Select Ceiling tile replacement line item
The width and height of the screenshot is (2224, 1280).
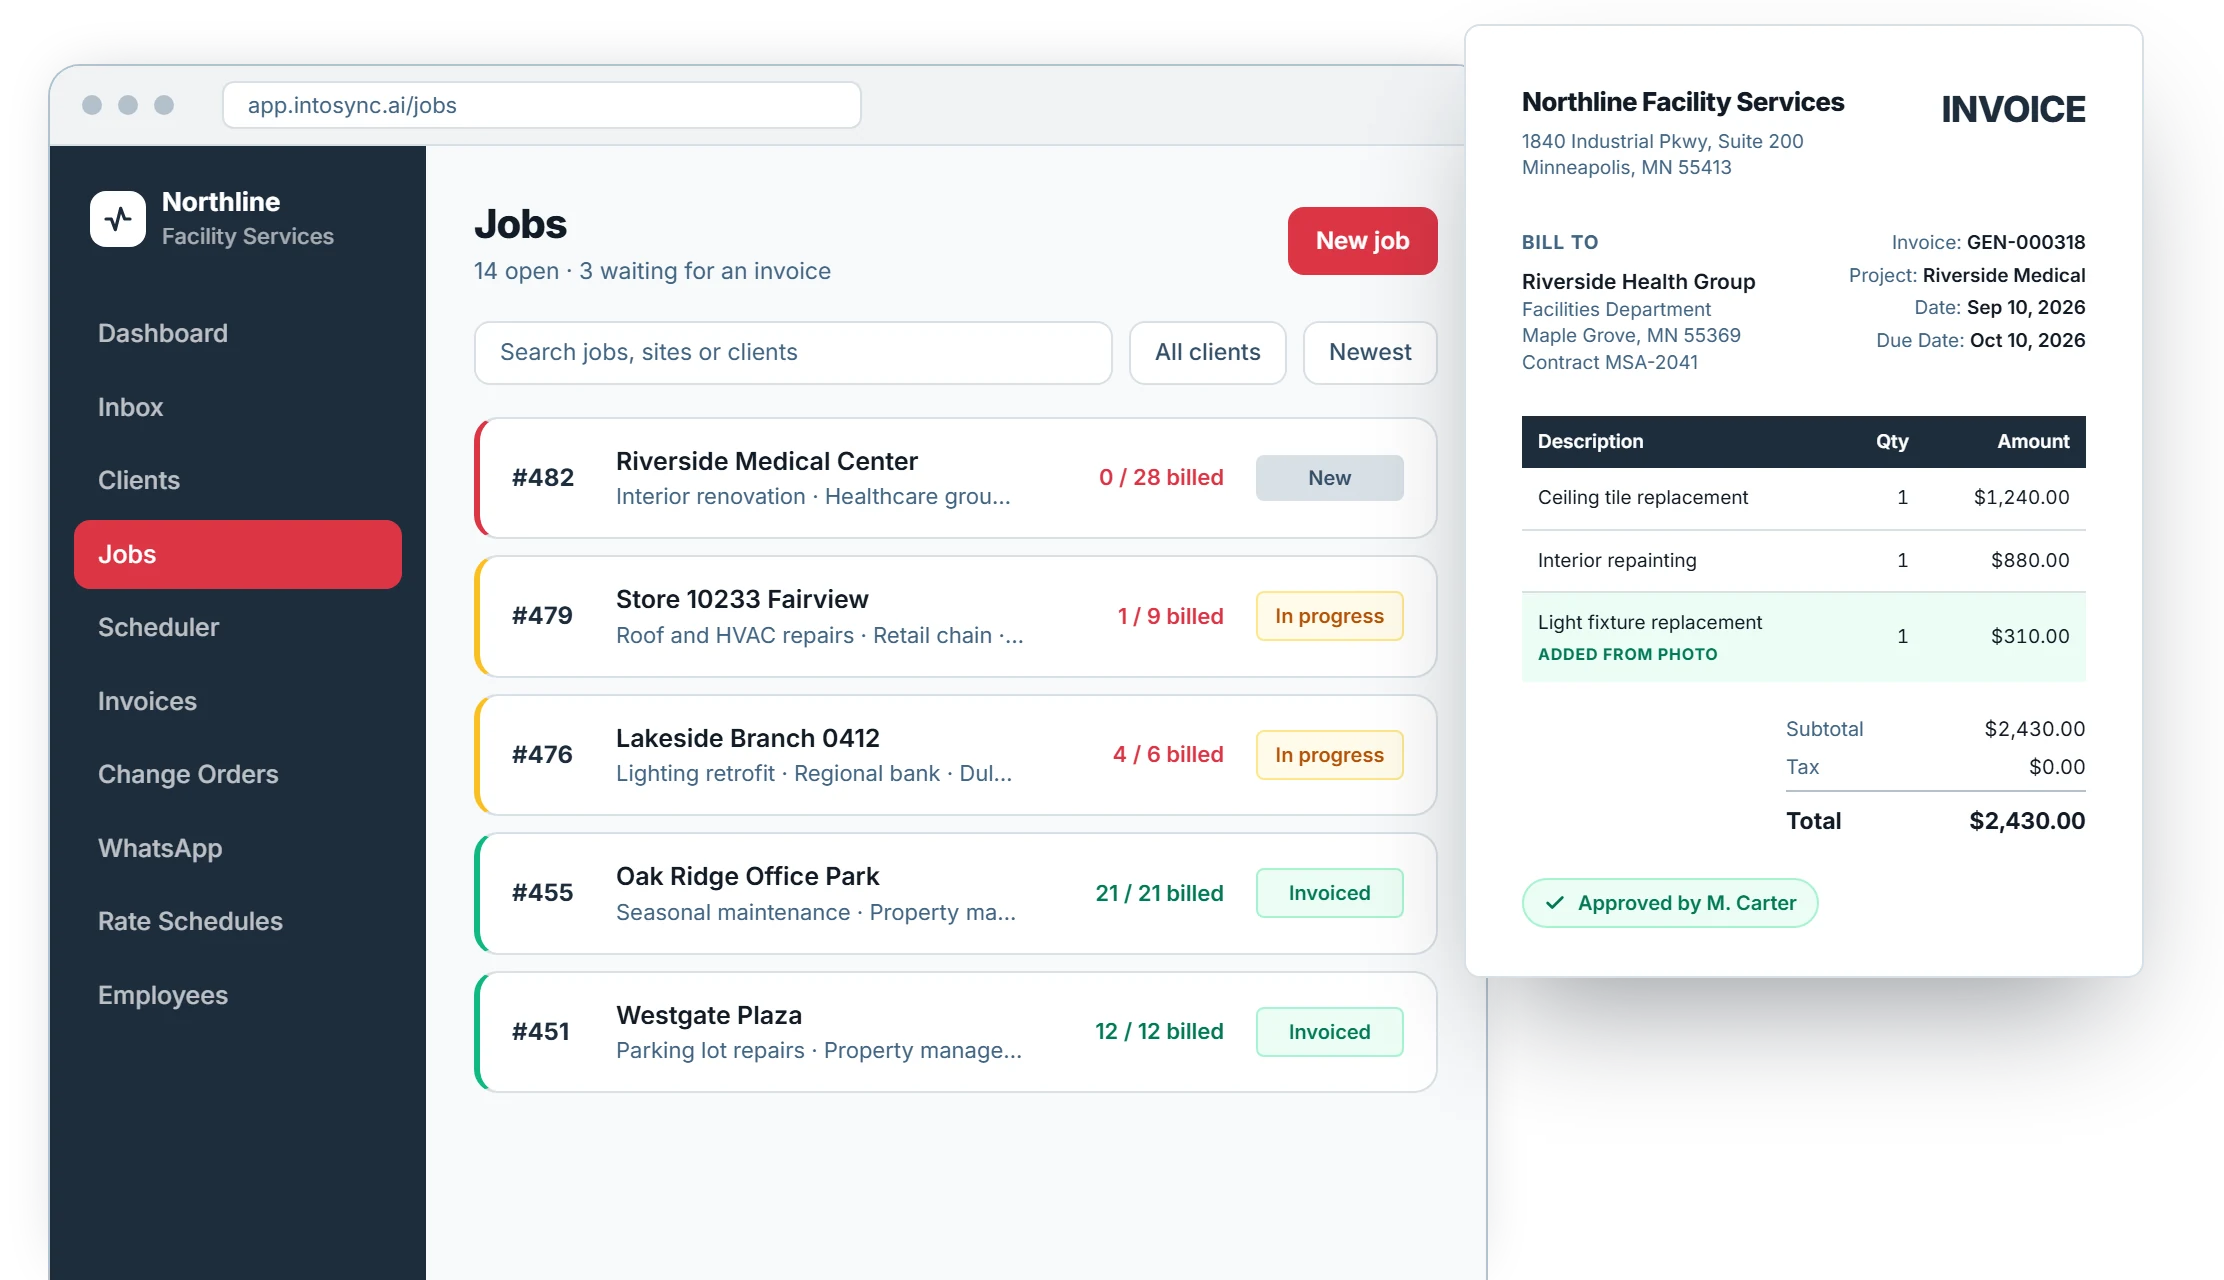1804,498
